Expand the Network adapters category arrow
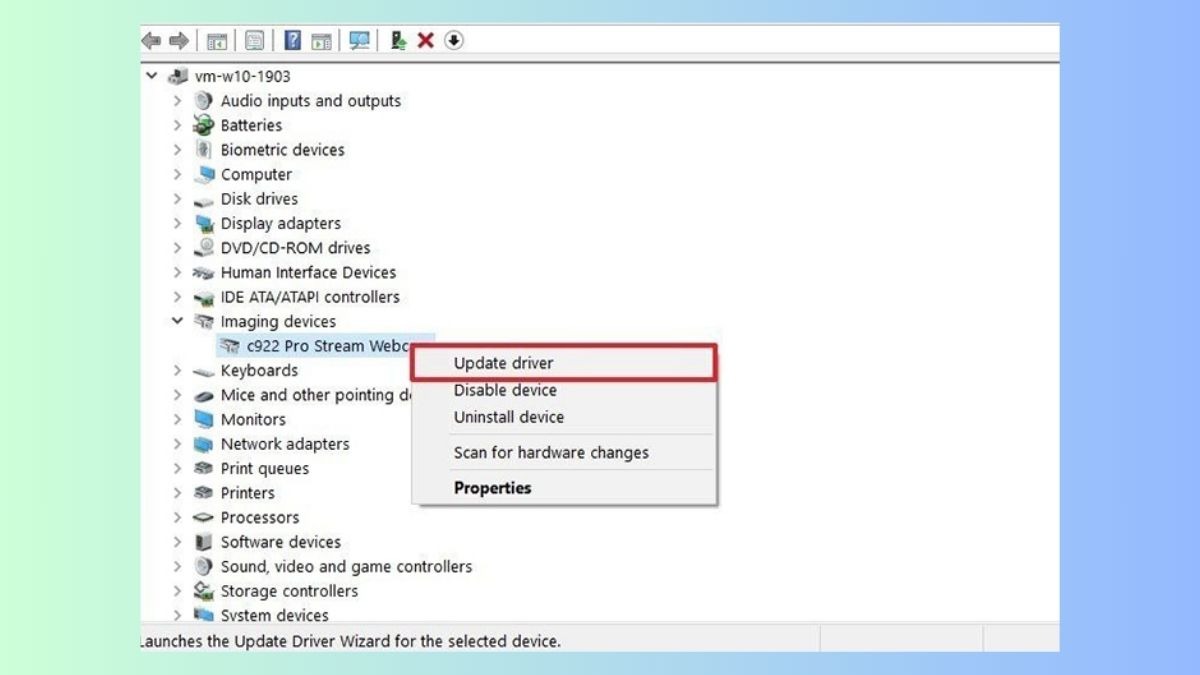 pyautogui.click(x=177, y=444)
